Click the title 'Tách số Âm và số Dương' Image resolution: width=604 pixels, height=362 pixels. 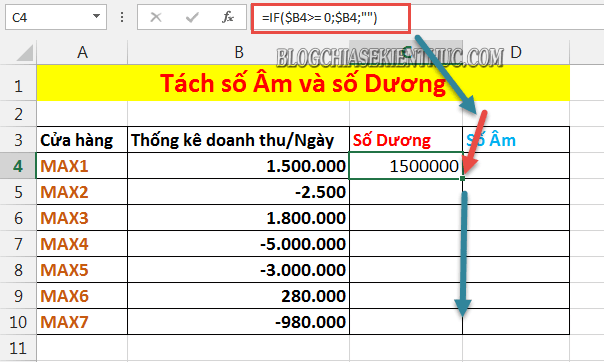coord(303,83)
